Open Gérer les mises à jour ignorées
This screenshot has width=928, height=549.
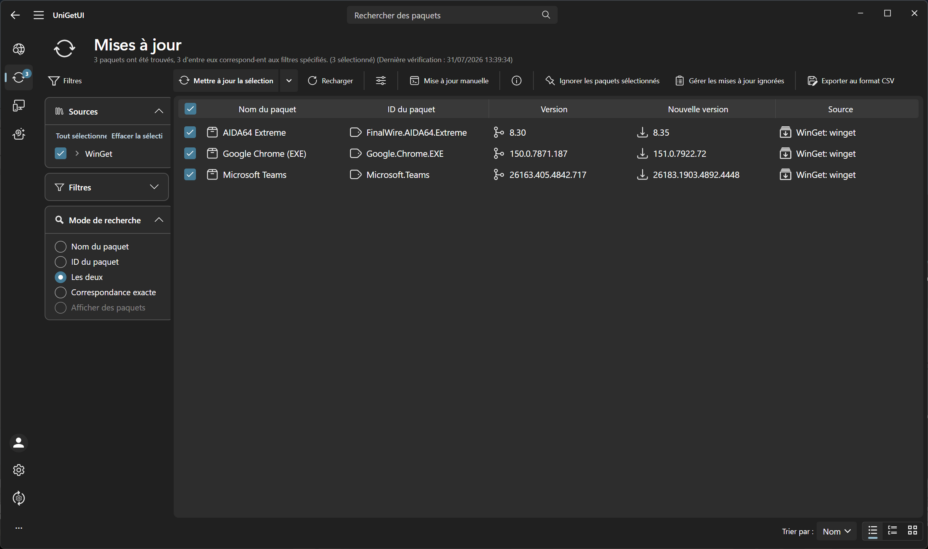click(x=729, y=80)
